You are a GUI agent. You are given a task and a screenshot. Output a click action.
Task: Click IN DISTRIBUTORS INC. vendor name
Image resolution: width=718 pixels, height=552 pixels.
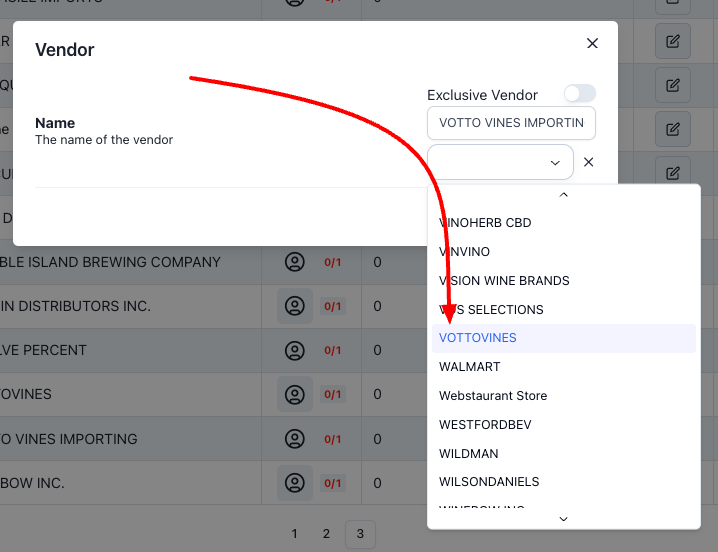point(75,306)
